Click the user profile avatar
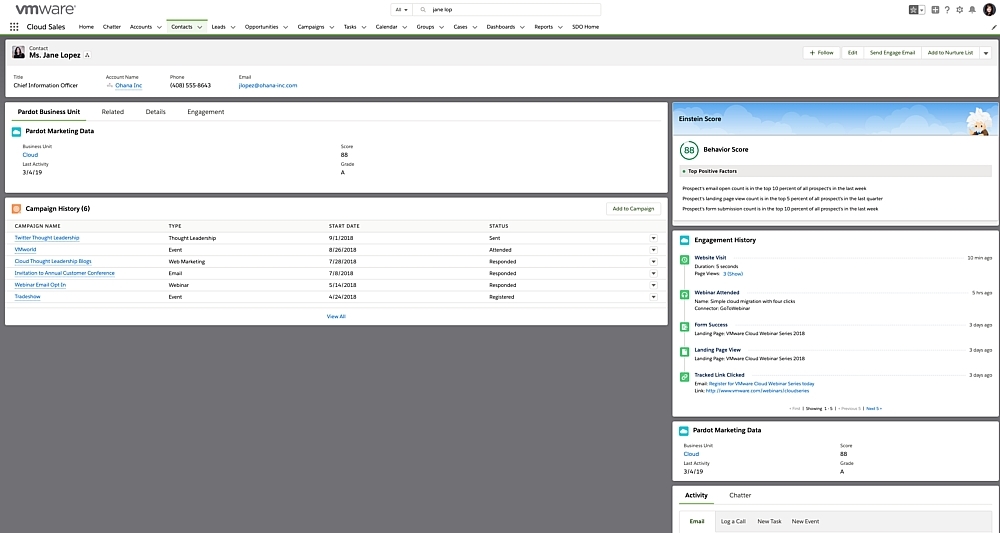Viewport: 1000px width, 533px height. coord(989,9)
